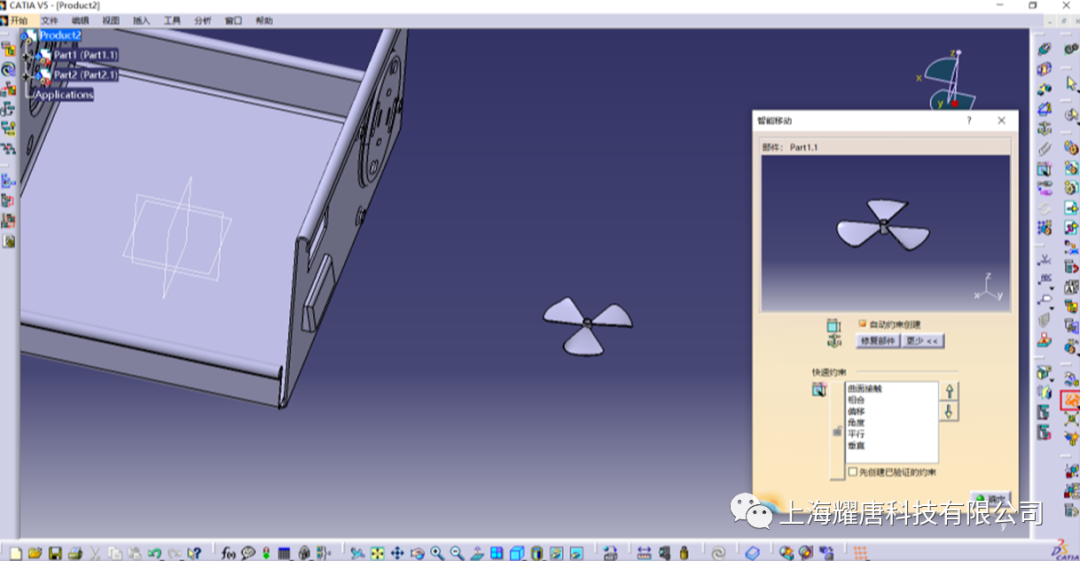This screenshot has height=561, width=1080.
Task: Move constraint down with the down arrow button
Action: pyautogui.click(x=949, y=412)
